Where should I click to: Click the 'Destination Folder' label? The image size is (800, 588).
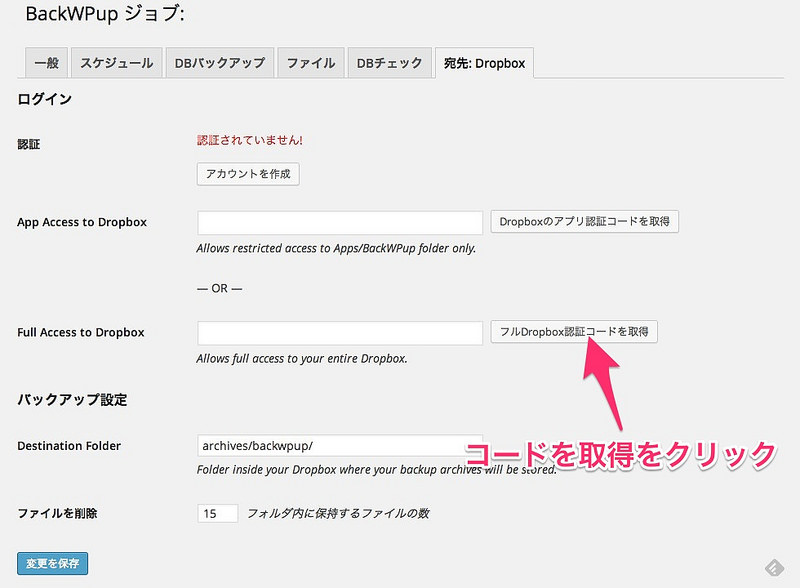click(69, 446)
